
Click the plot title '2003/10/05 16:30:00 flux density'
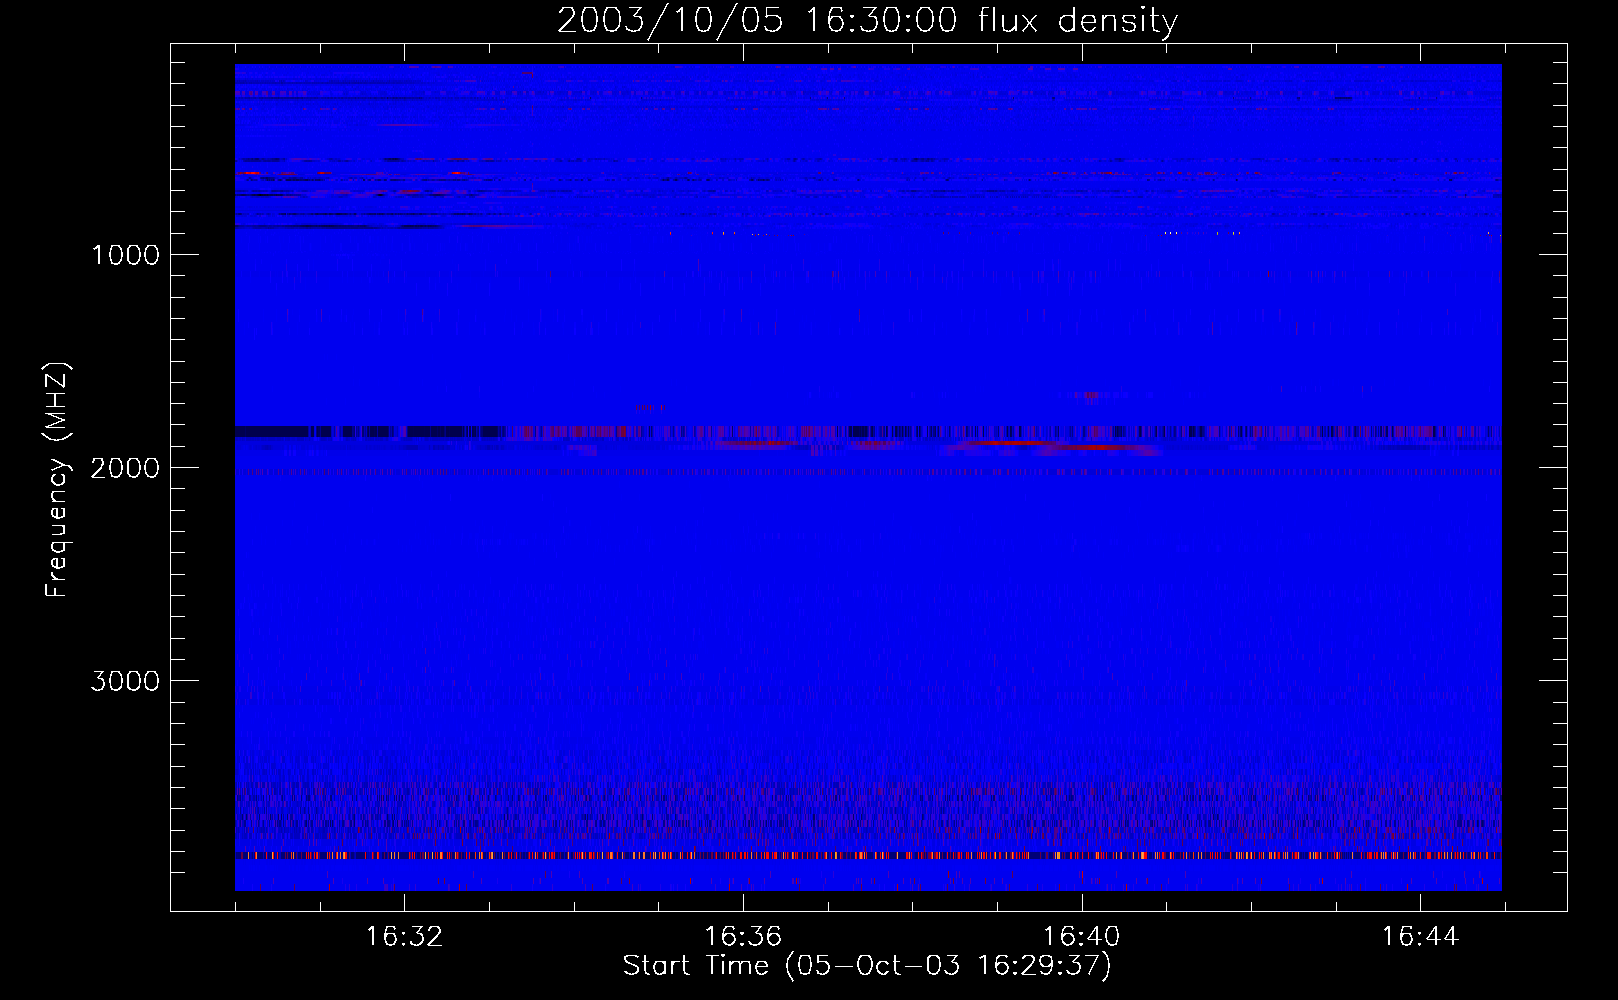(867, 21)
